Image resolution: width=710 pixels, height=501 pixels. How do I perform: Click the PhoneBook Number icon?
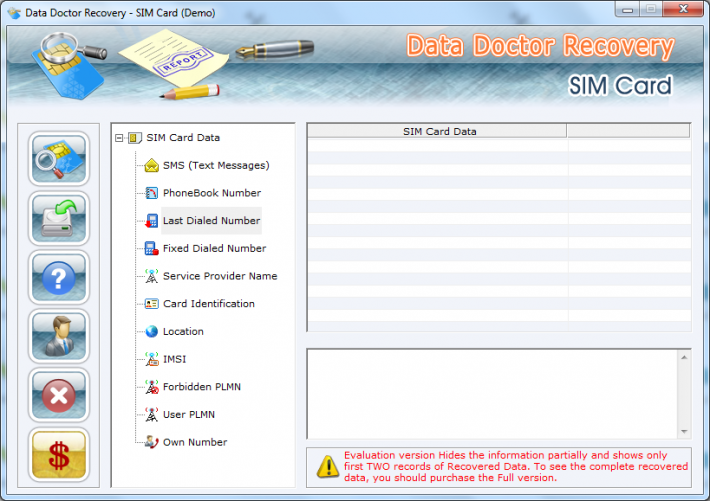click(x=152, y=193)
